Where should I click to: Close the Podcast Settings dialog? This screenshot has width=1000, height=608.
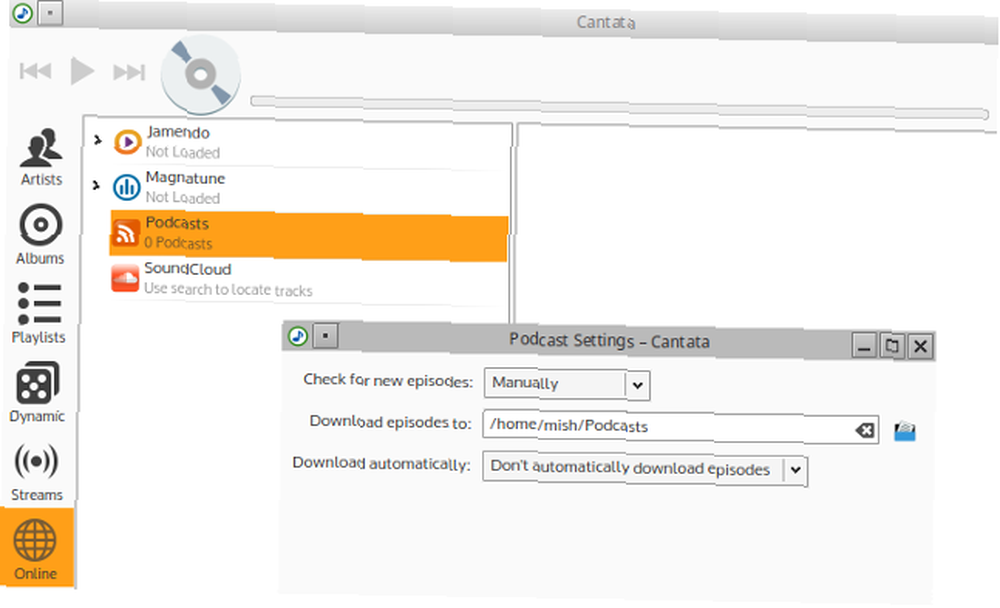(x=920, y=346)
